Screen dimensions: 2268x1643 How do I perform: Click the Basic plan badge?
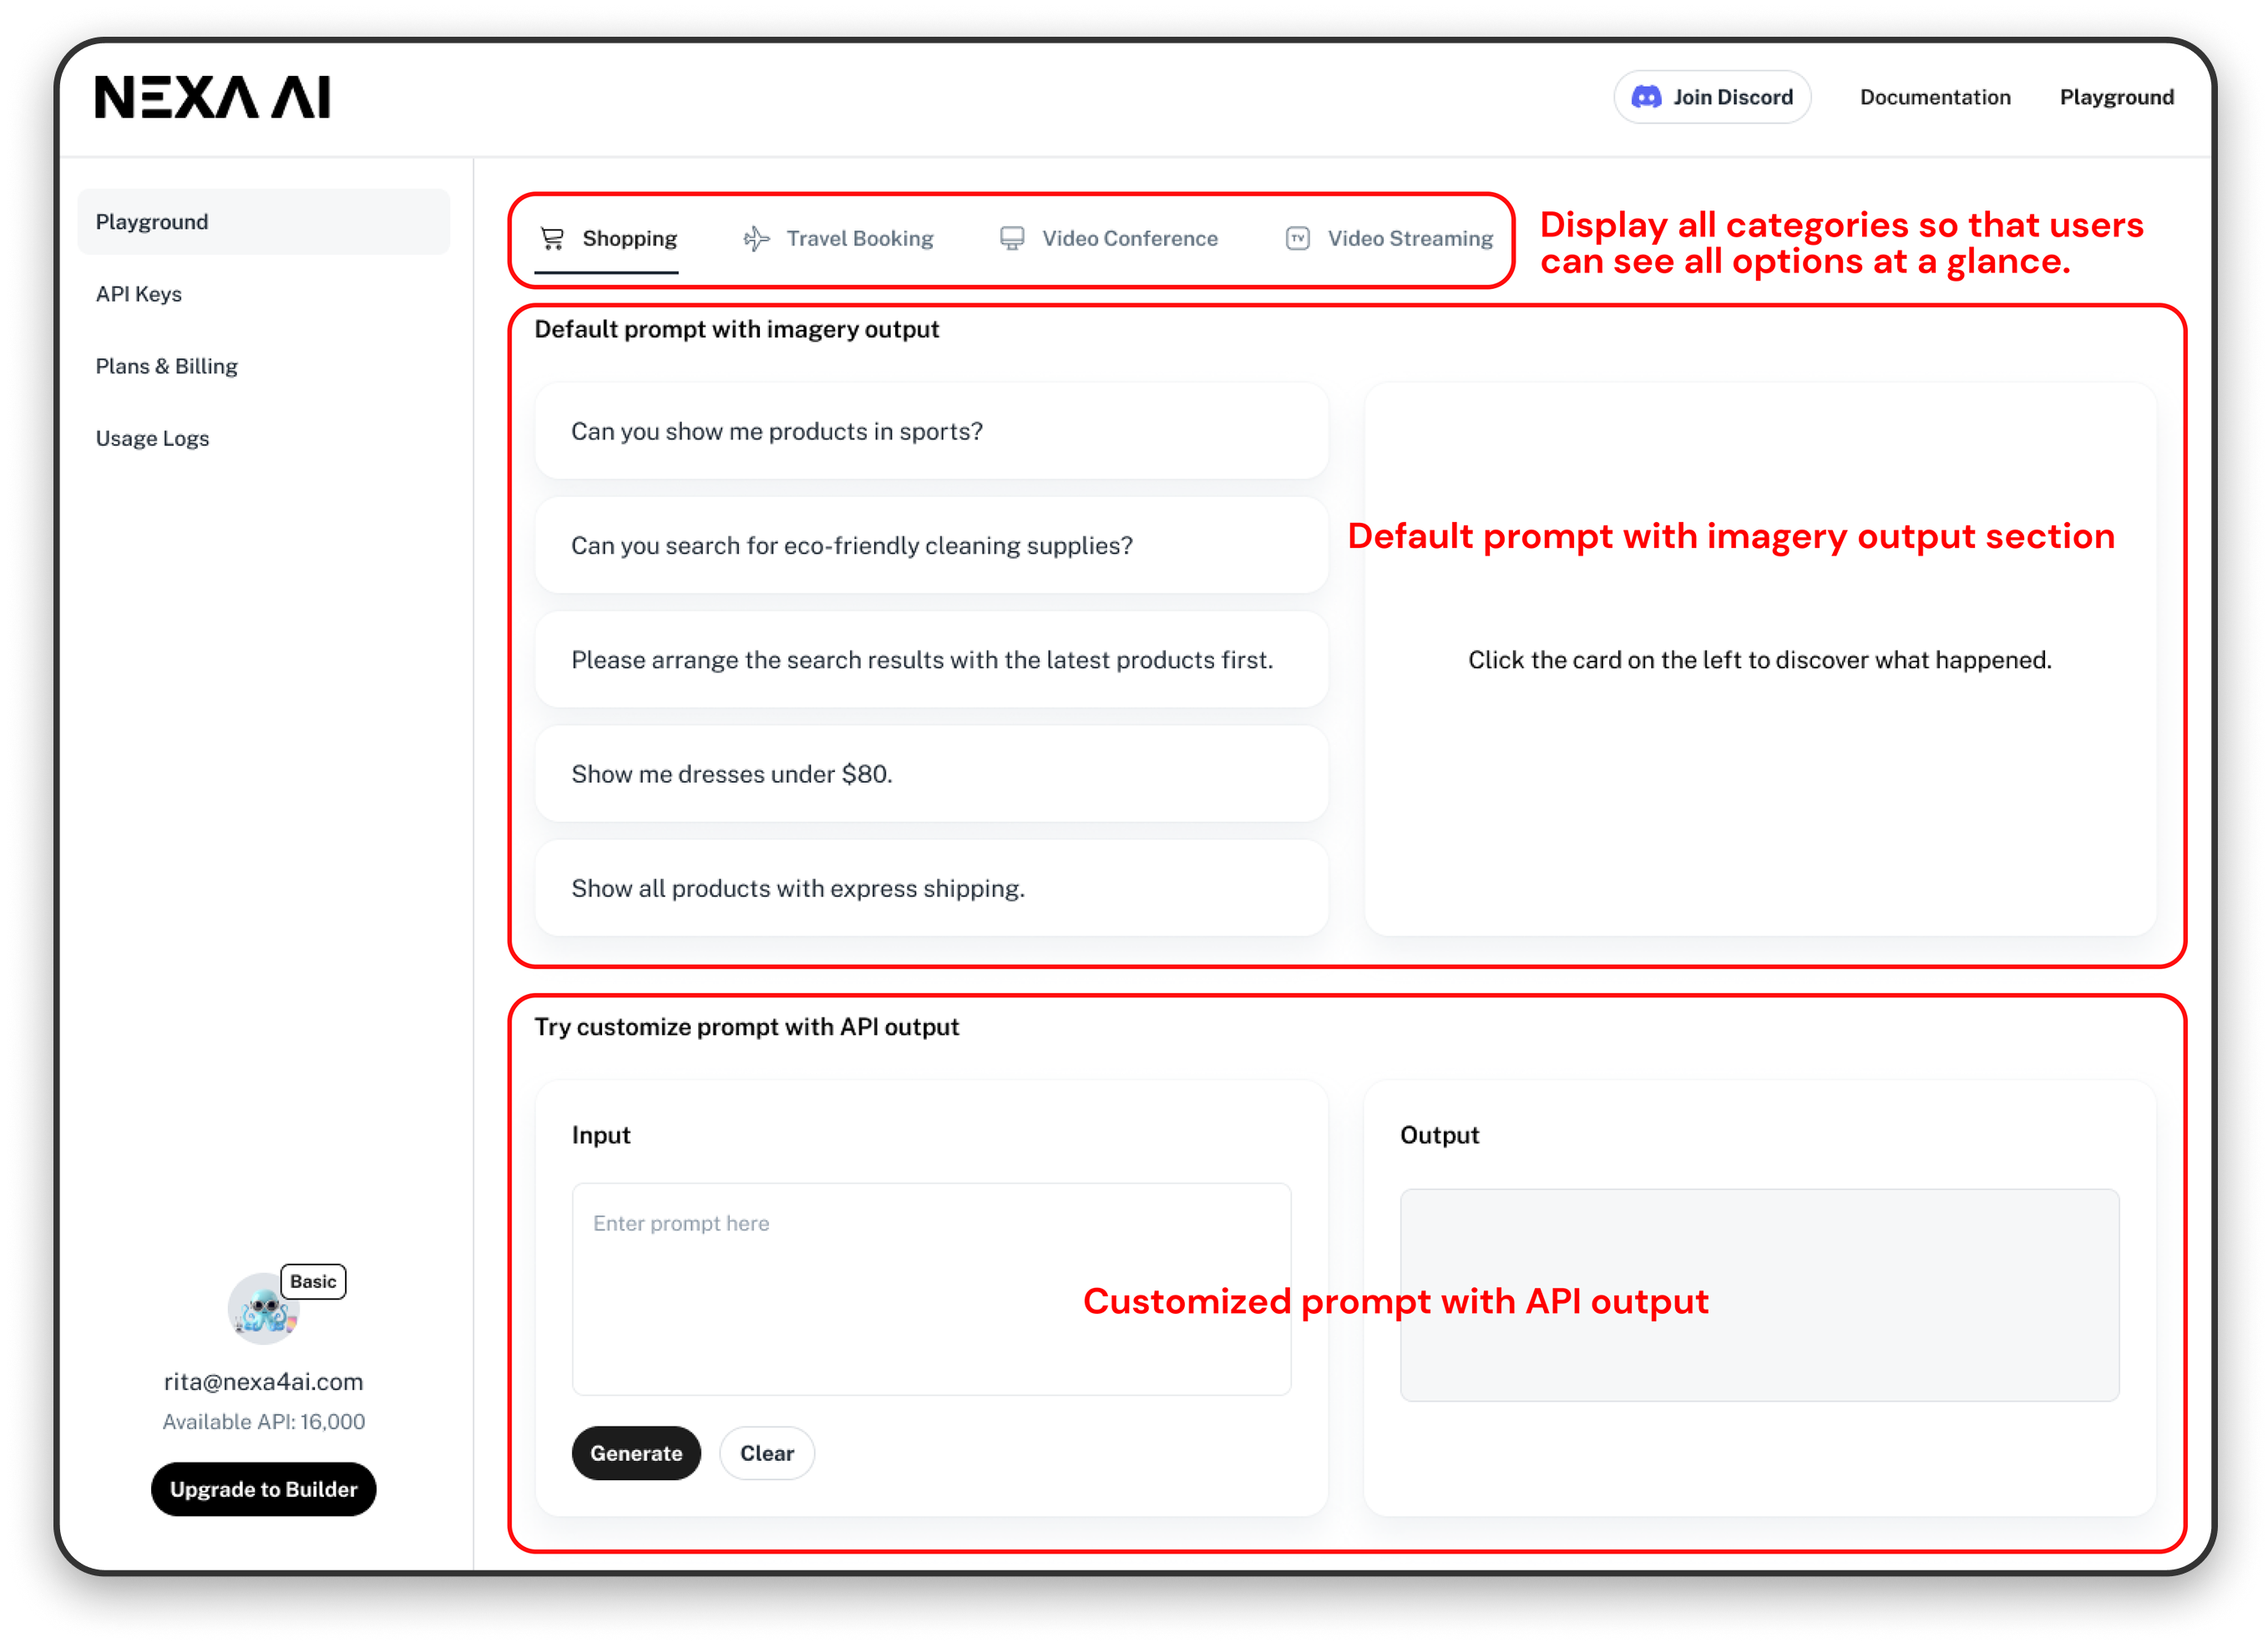click(313, 1281)
